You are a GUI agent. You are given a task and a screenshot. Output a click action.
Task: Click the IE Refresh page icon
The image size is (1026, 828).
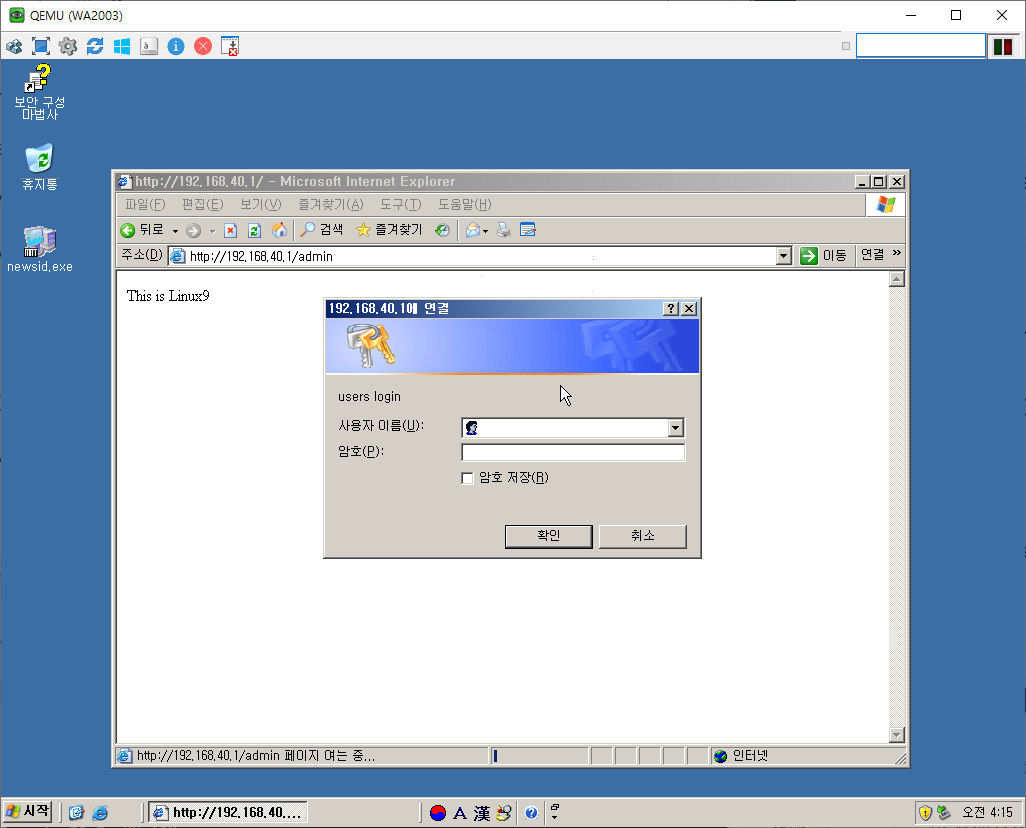tap(255, 230)
